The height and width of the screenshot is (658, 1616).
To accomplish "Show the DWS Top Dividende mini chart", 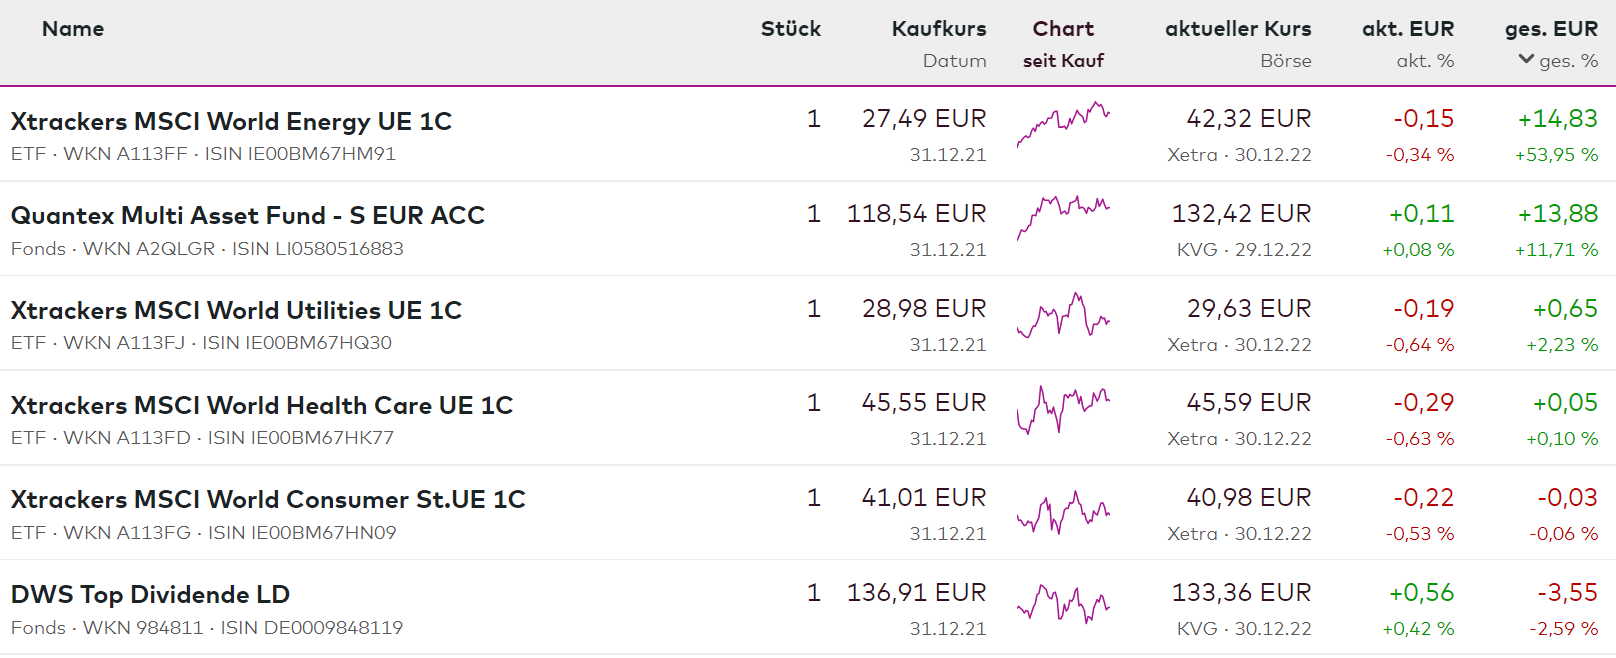I will point(1063,603).
